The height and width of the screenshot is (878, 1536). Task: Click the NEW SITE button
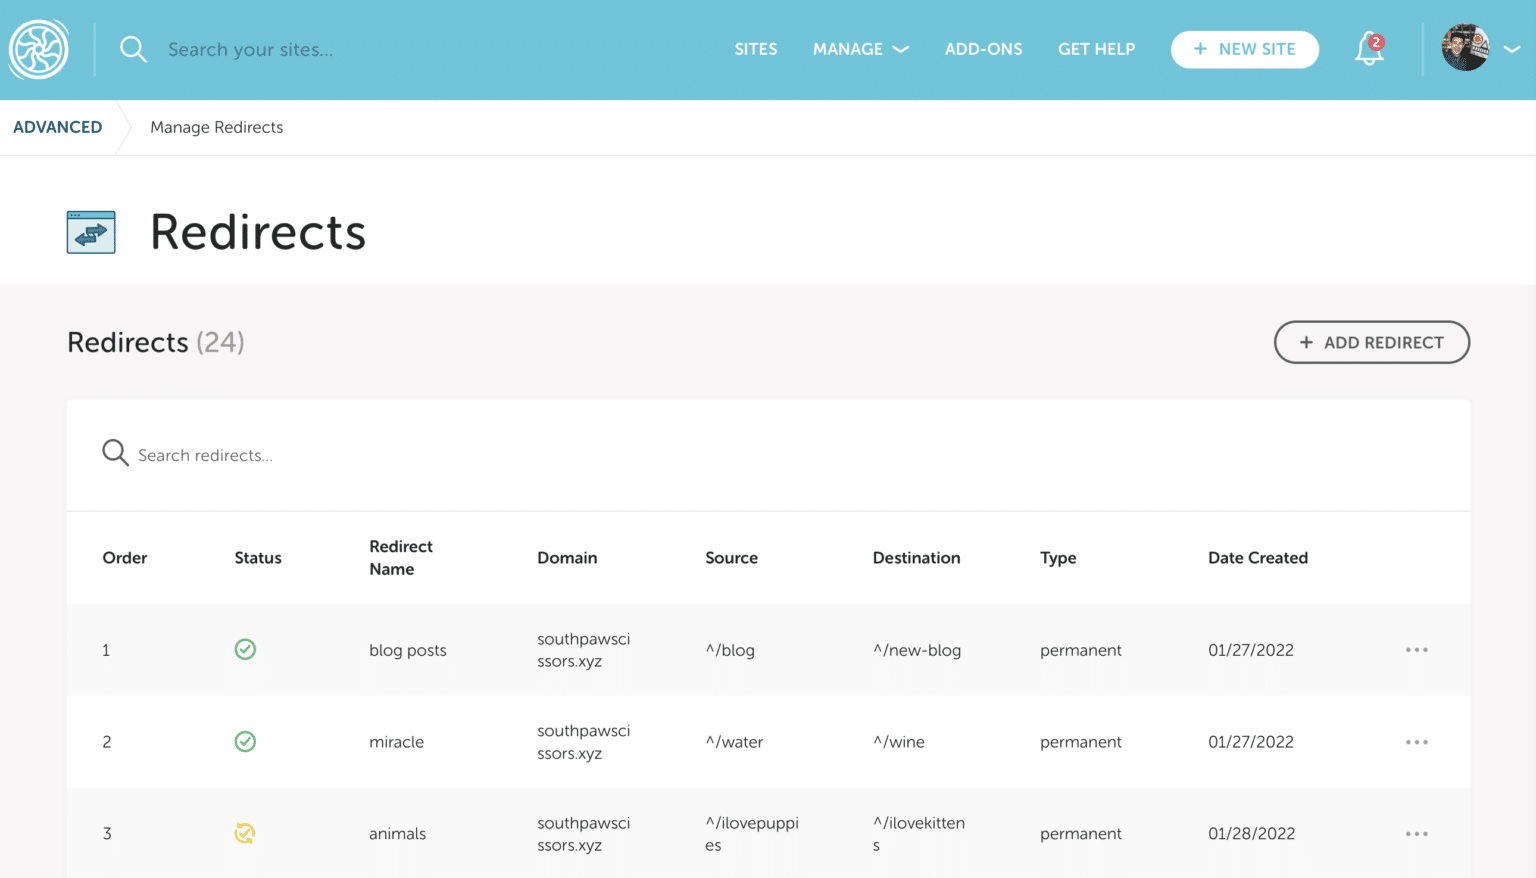[1245, 49]
